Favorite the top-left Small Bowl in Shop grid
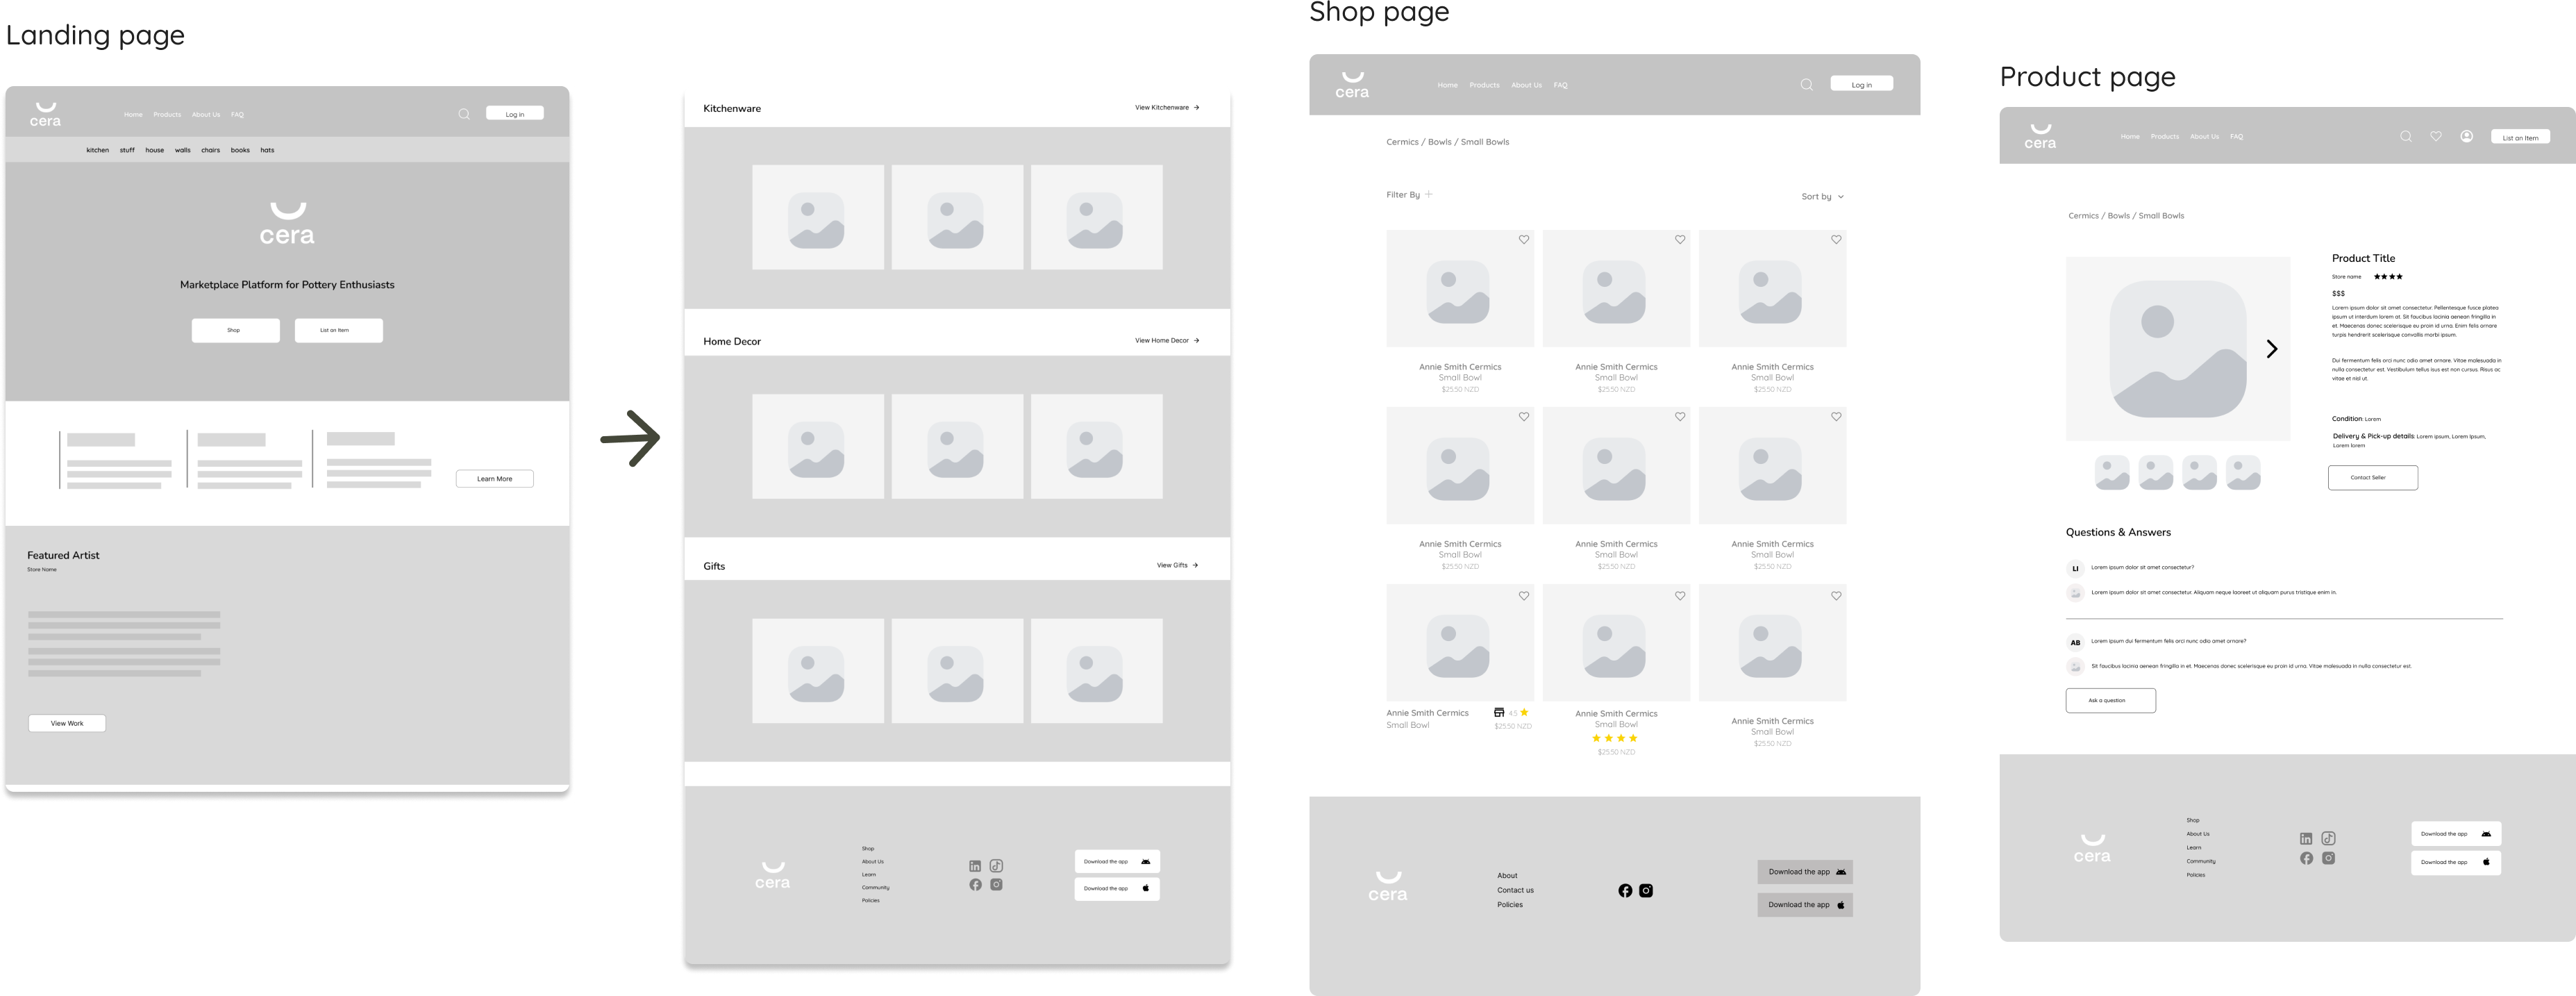The width and height of the screenshot is (2576, 996). tap(1524, 240)
